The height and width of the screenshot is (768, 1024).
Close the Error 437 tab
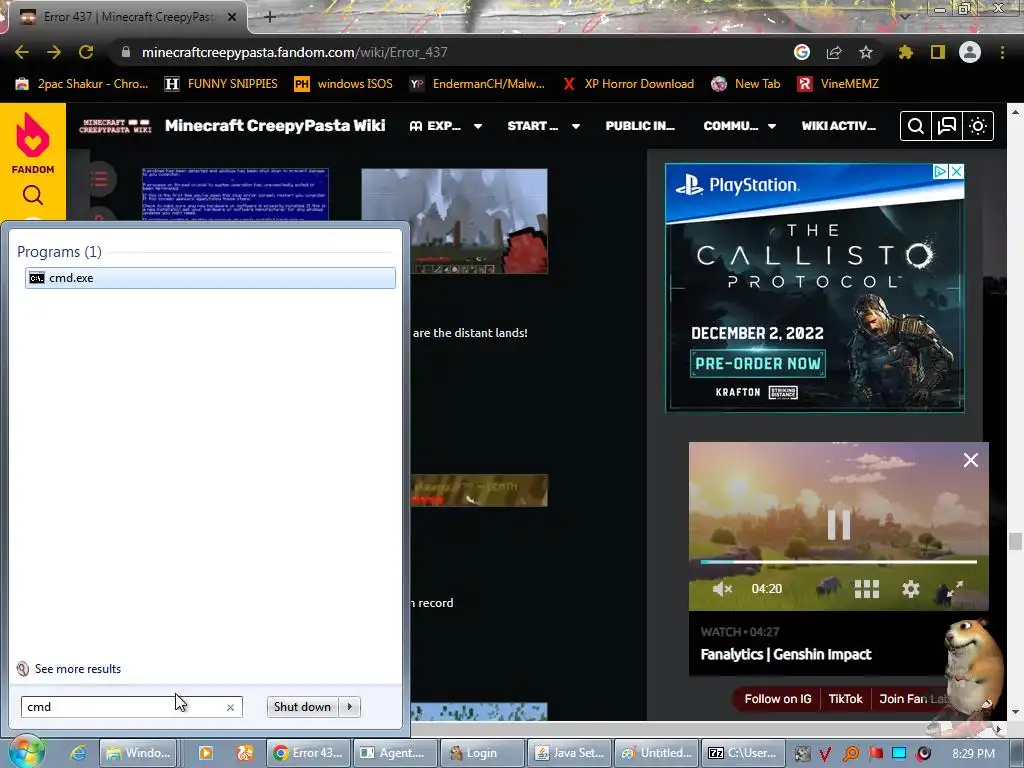tap(232, 17)
